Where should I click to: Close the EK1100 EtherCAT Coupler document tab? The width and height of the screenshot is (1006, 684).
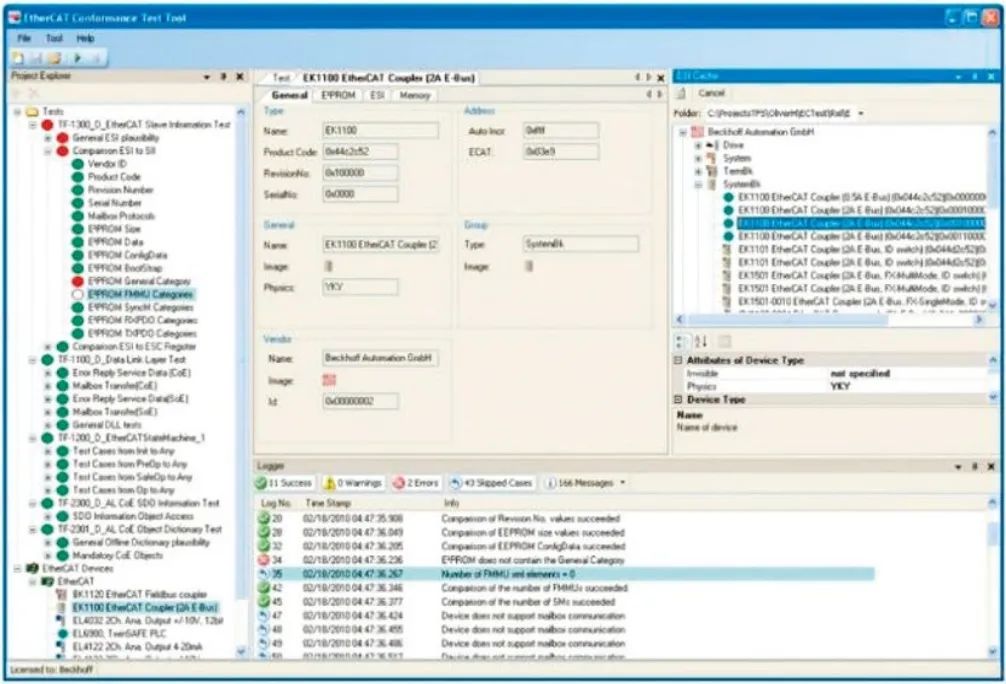660,78
